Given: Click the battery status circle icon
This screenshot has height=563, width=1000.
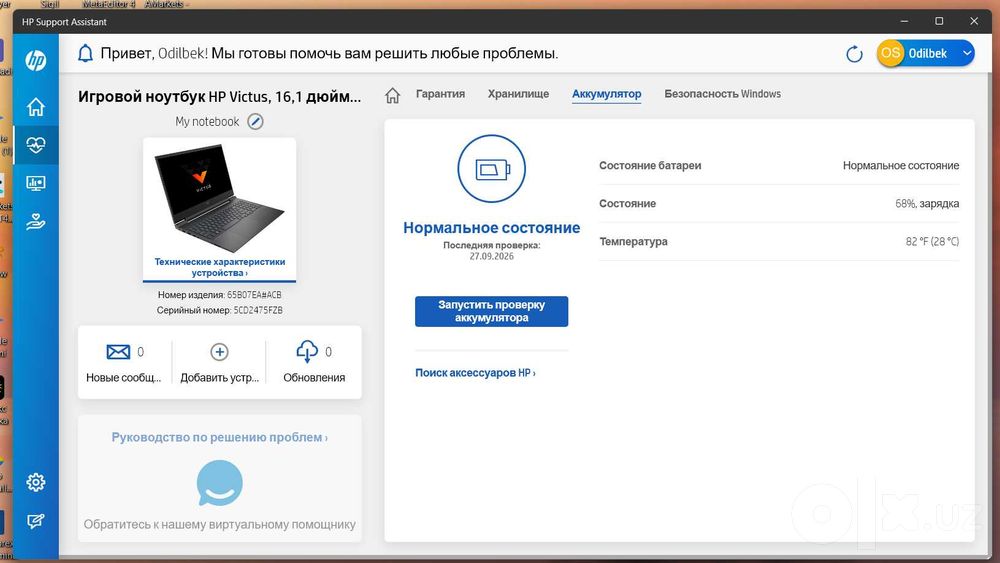Looking at the screenshot, I should pyautogui.click(x=492, y=169).
